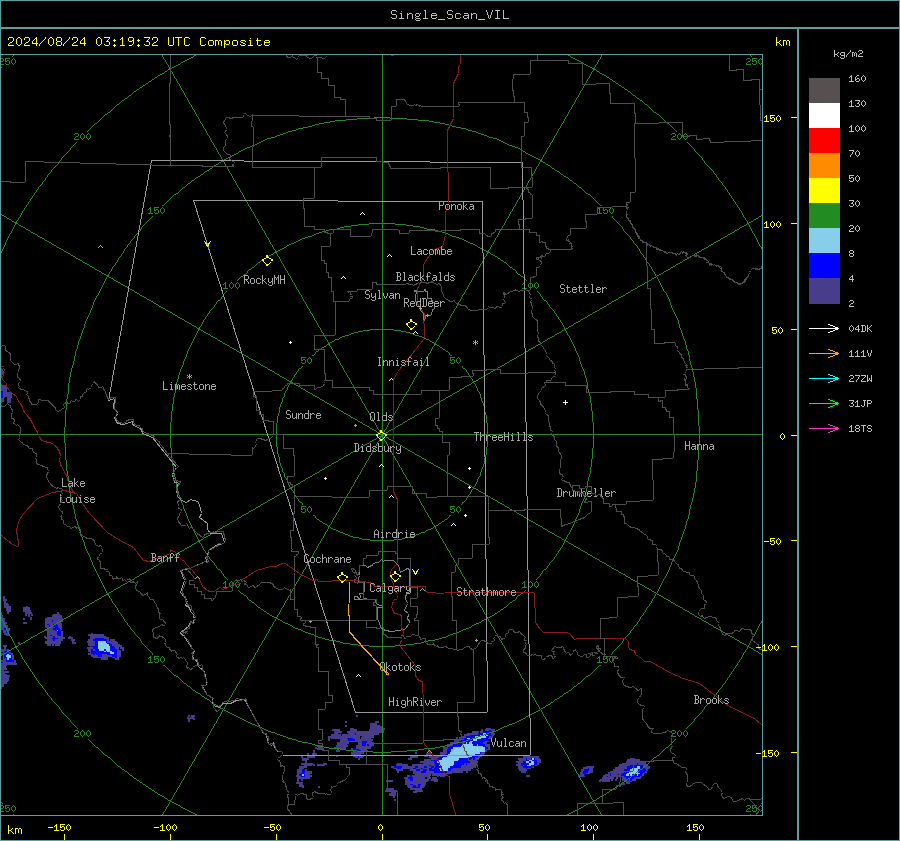Click the storm cell south of Banff at the 150 km ring
Screen dimensions: 900x841
tap(104, 647)
